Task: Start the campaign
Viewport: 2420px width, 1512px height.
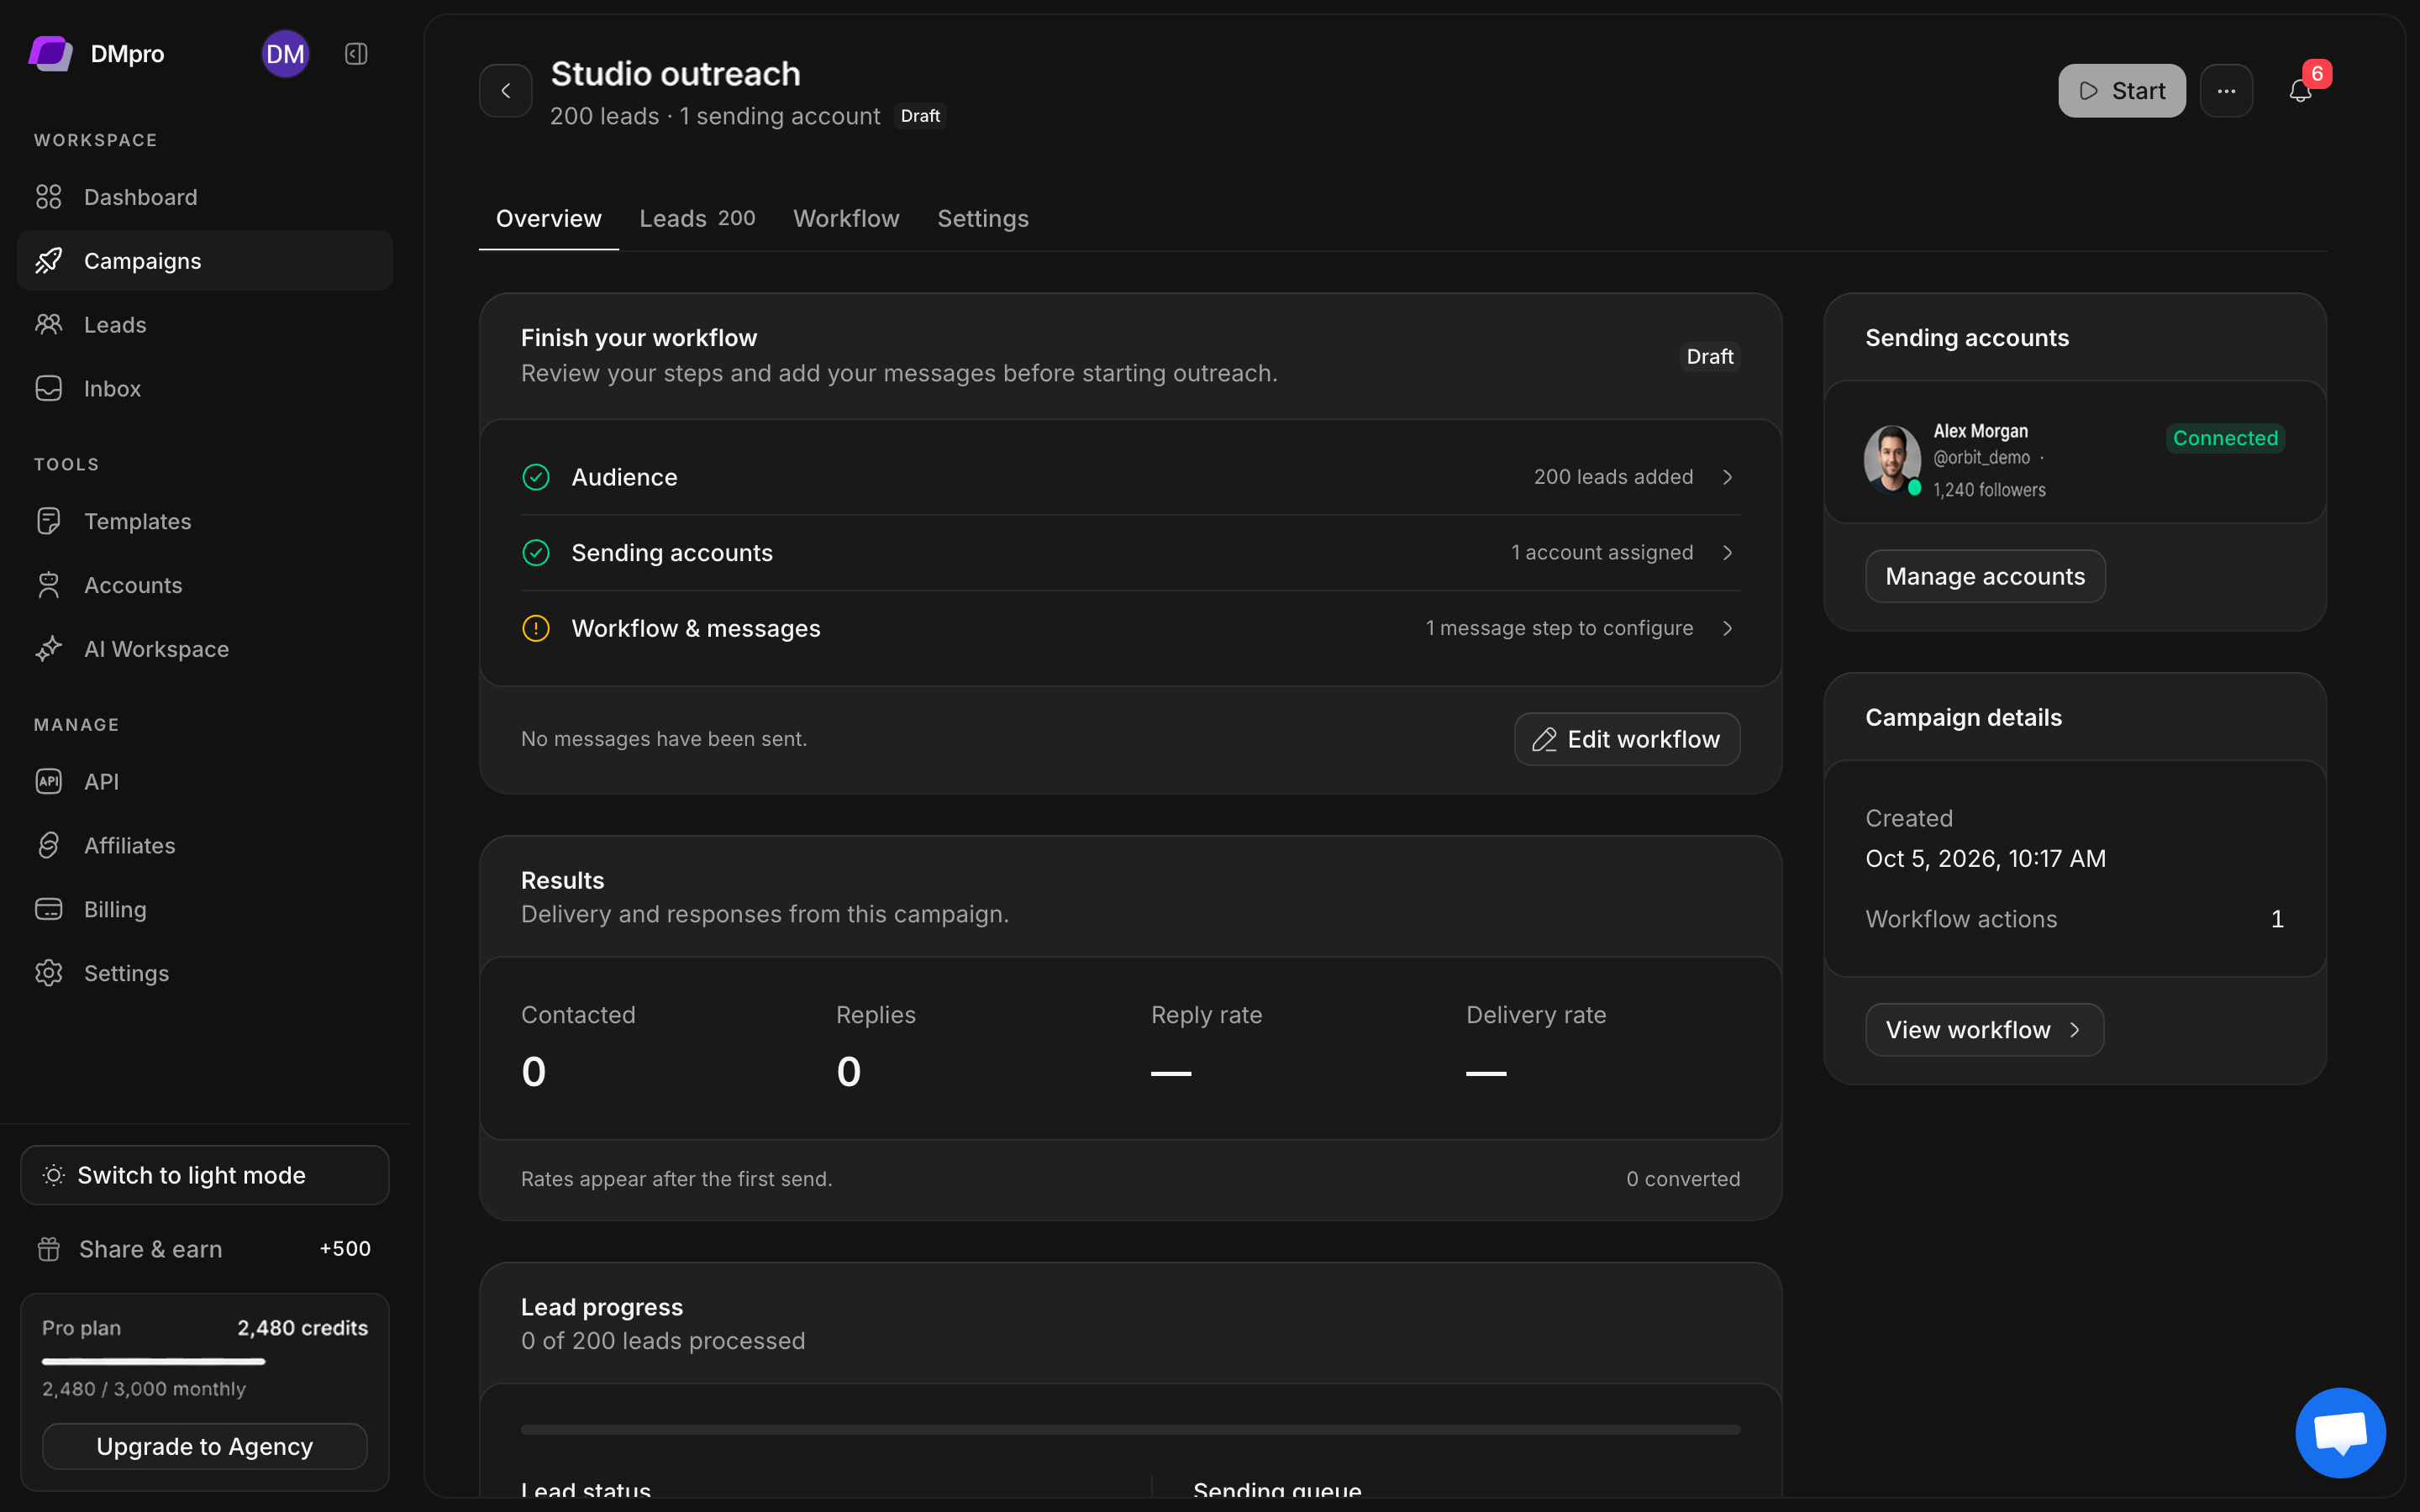Action: tap(2121, 91)
